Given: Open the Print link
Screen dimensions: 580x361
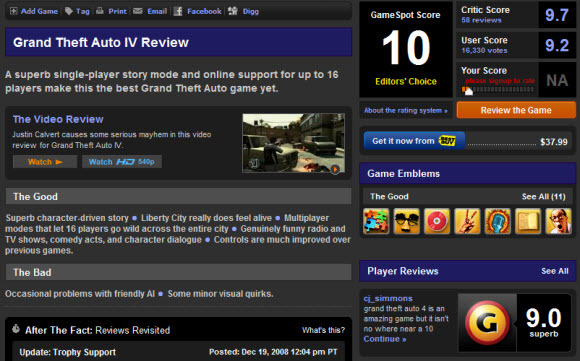Looking at the screenshot, I should pyautogui.click(x=117, y=11).
